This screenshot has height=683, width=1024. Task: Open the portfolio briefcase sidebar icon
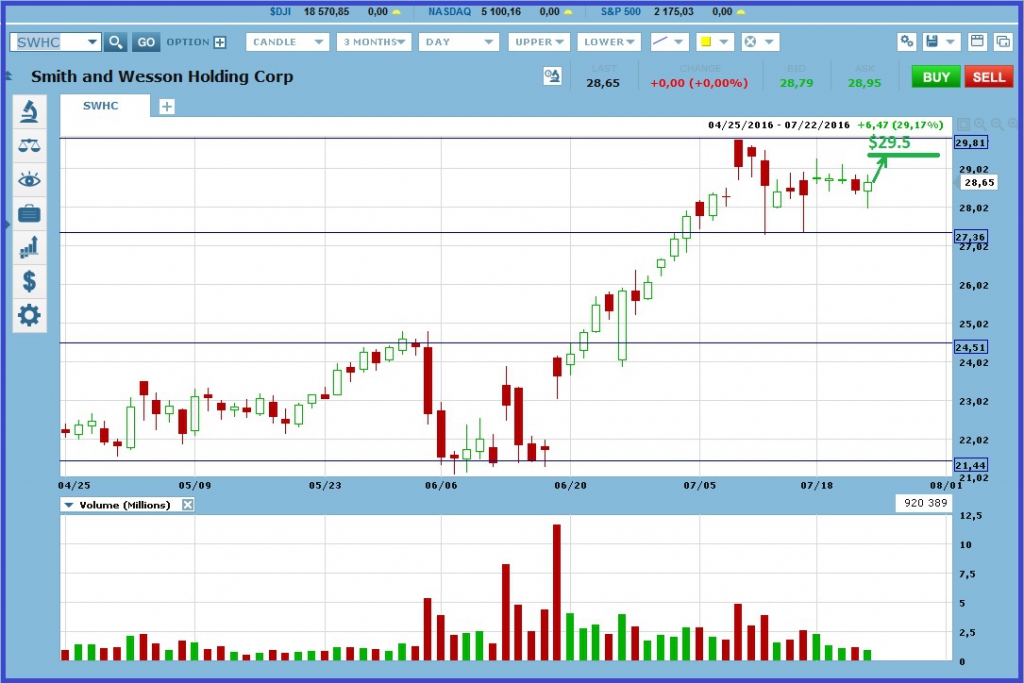point(29,214)
